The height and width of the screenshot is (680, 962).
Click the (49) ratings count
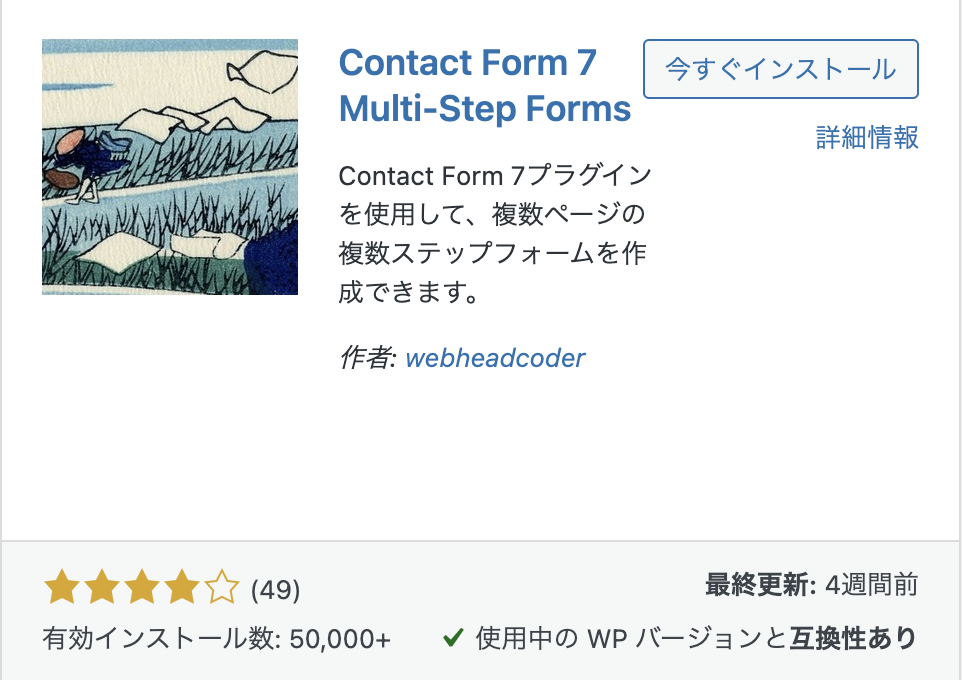click(275, 590)
